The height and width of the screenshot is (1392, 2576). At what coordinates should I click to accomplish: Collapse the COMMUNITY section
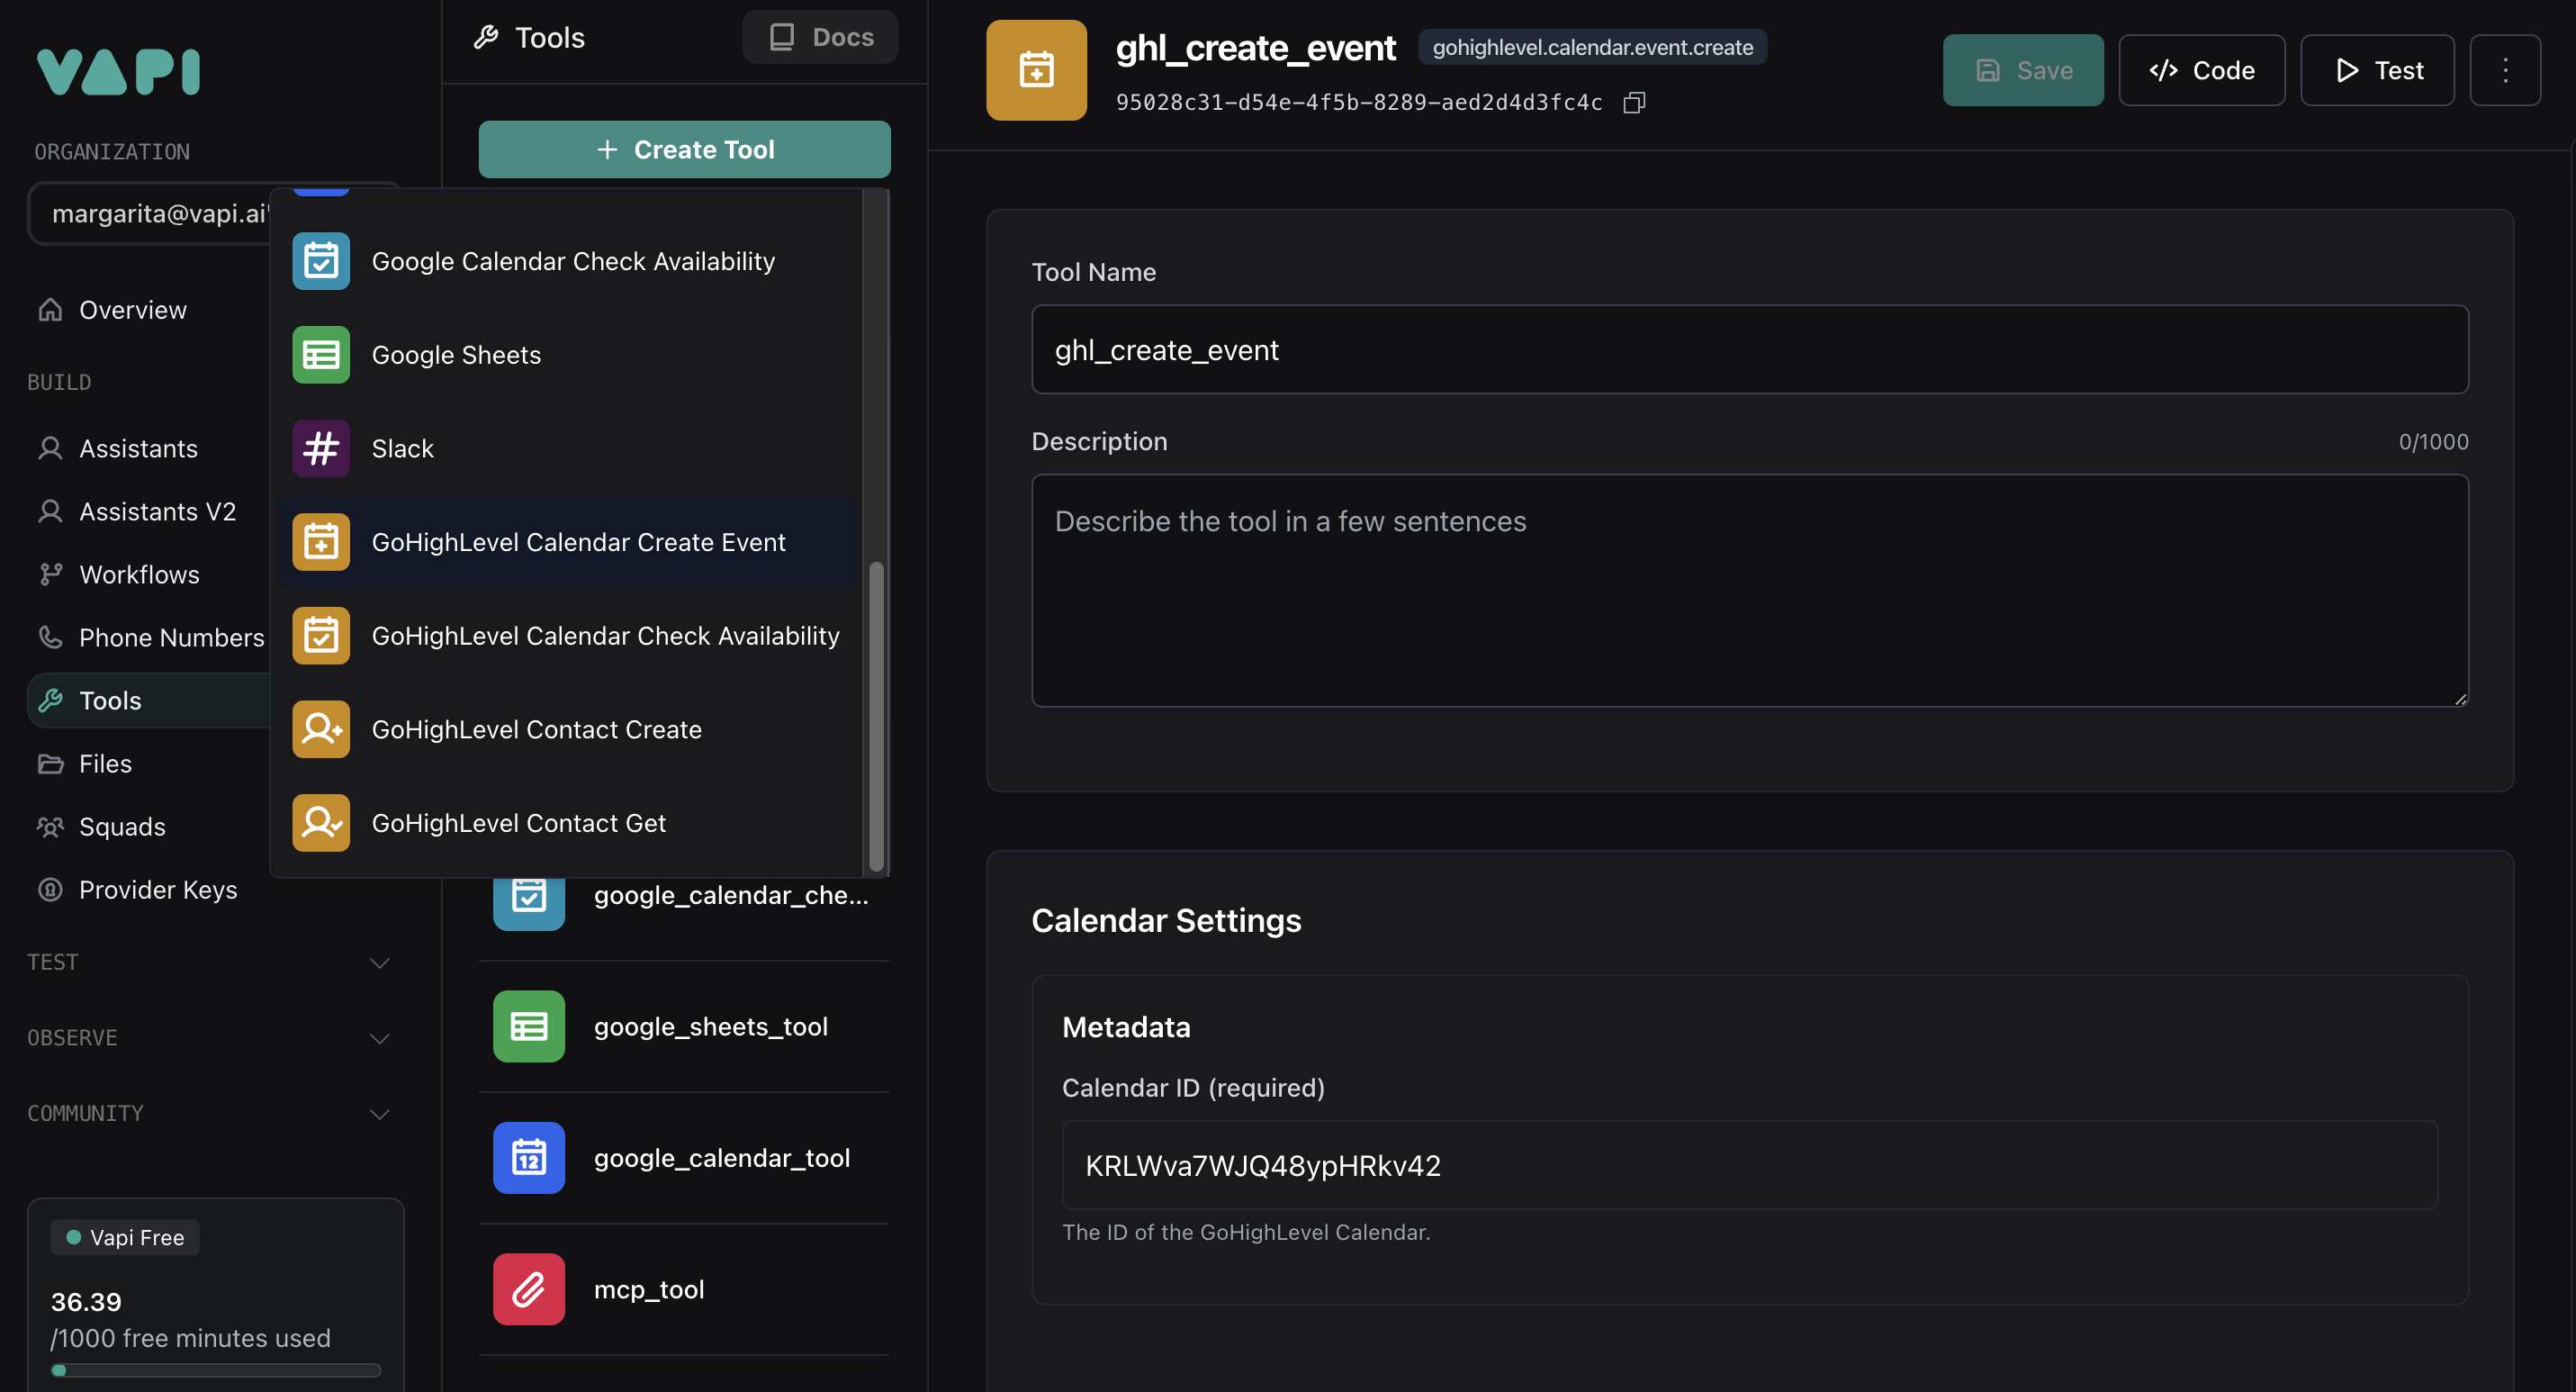pyautogui.click(x=378, y=1114)
